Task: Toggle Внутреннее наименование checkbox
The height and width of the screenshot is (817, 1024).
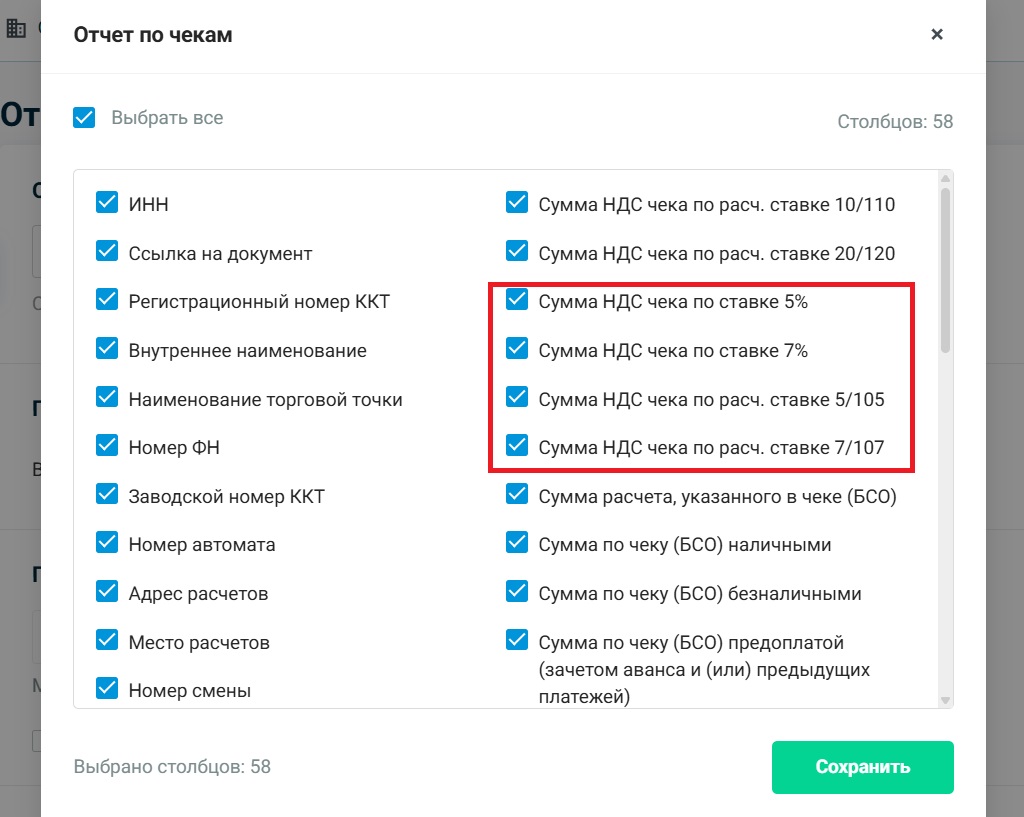Action: (107, 349)
